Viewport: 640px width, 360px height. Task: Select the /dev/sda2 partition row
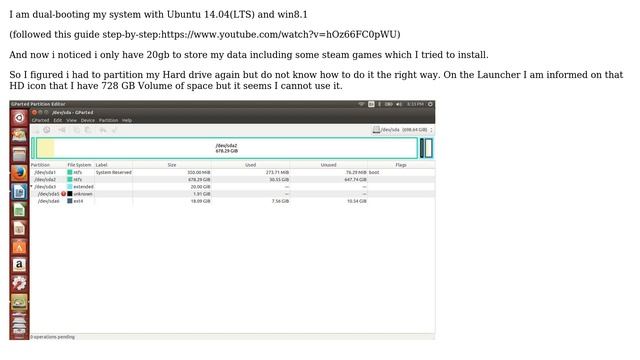coord(233,180)
